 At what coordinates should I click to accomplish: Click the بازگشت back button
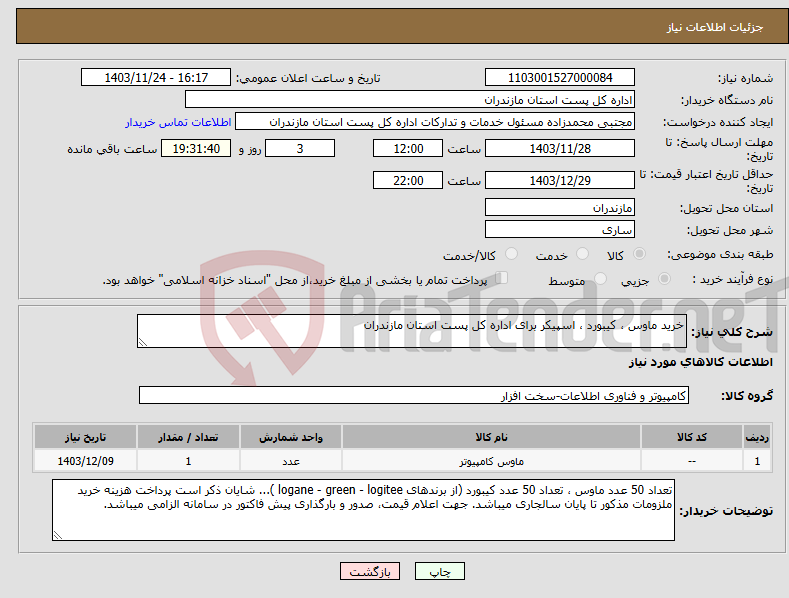[x=370, y=571]
